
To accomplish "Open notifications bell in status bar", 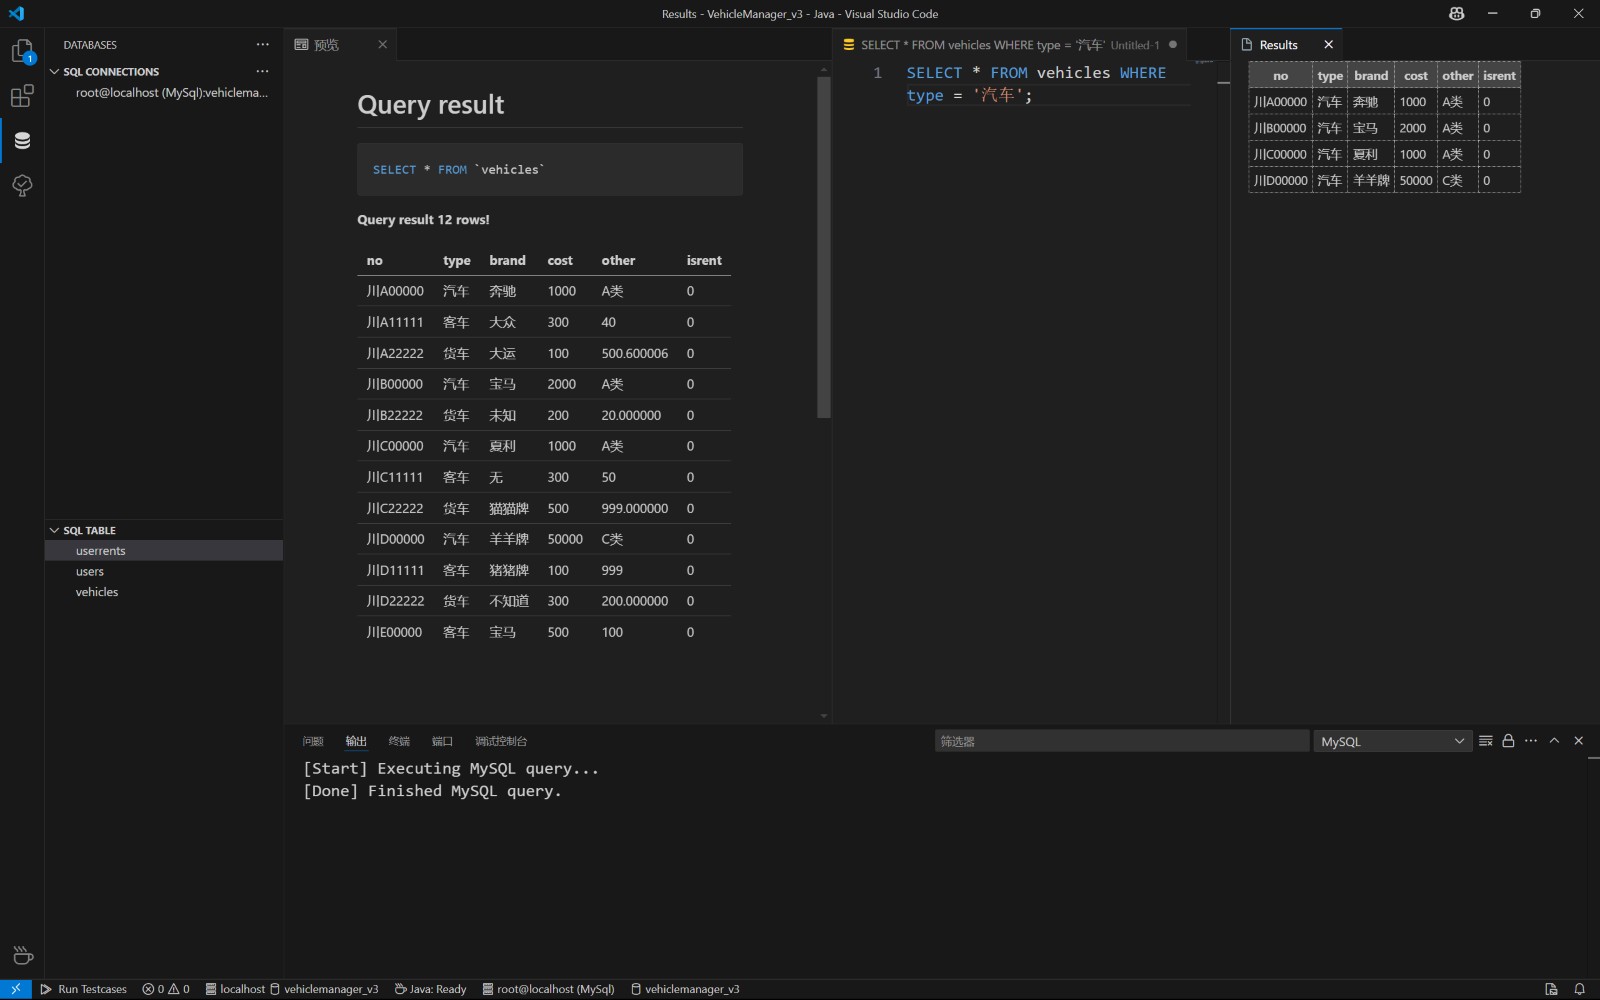I will point(1580,989).
